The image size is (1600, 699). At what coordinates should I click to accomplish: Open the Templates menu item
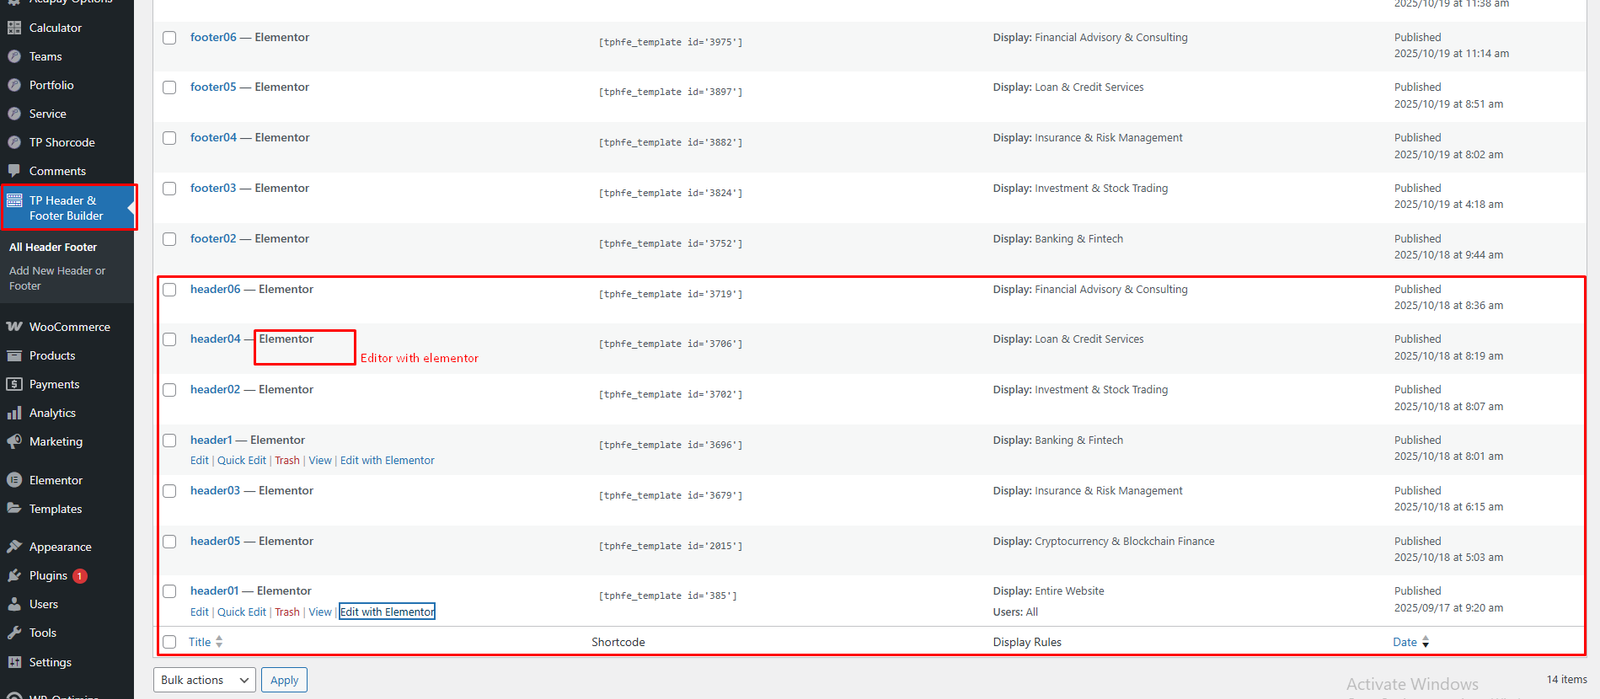pyautogui.click(x=55, y=509)
